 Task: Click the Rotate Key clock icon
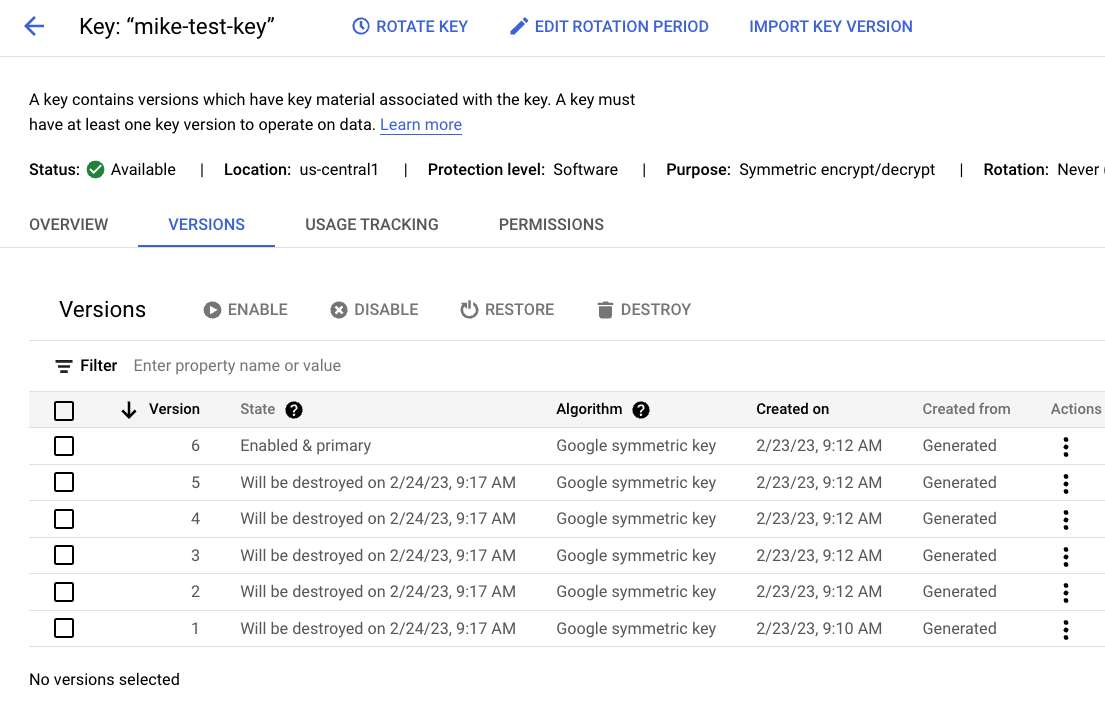click(359, 26)
